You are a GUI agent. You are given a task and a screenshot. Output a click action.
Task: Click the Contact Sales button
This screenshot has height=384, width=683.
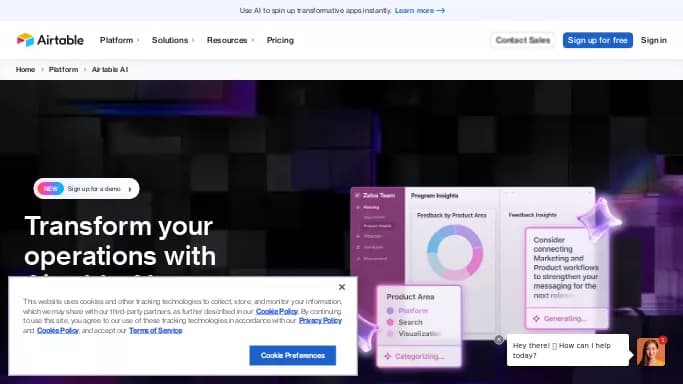[523, 40]
